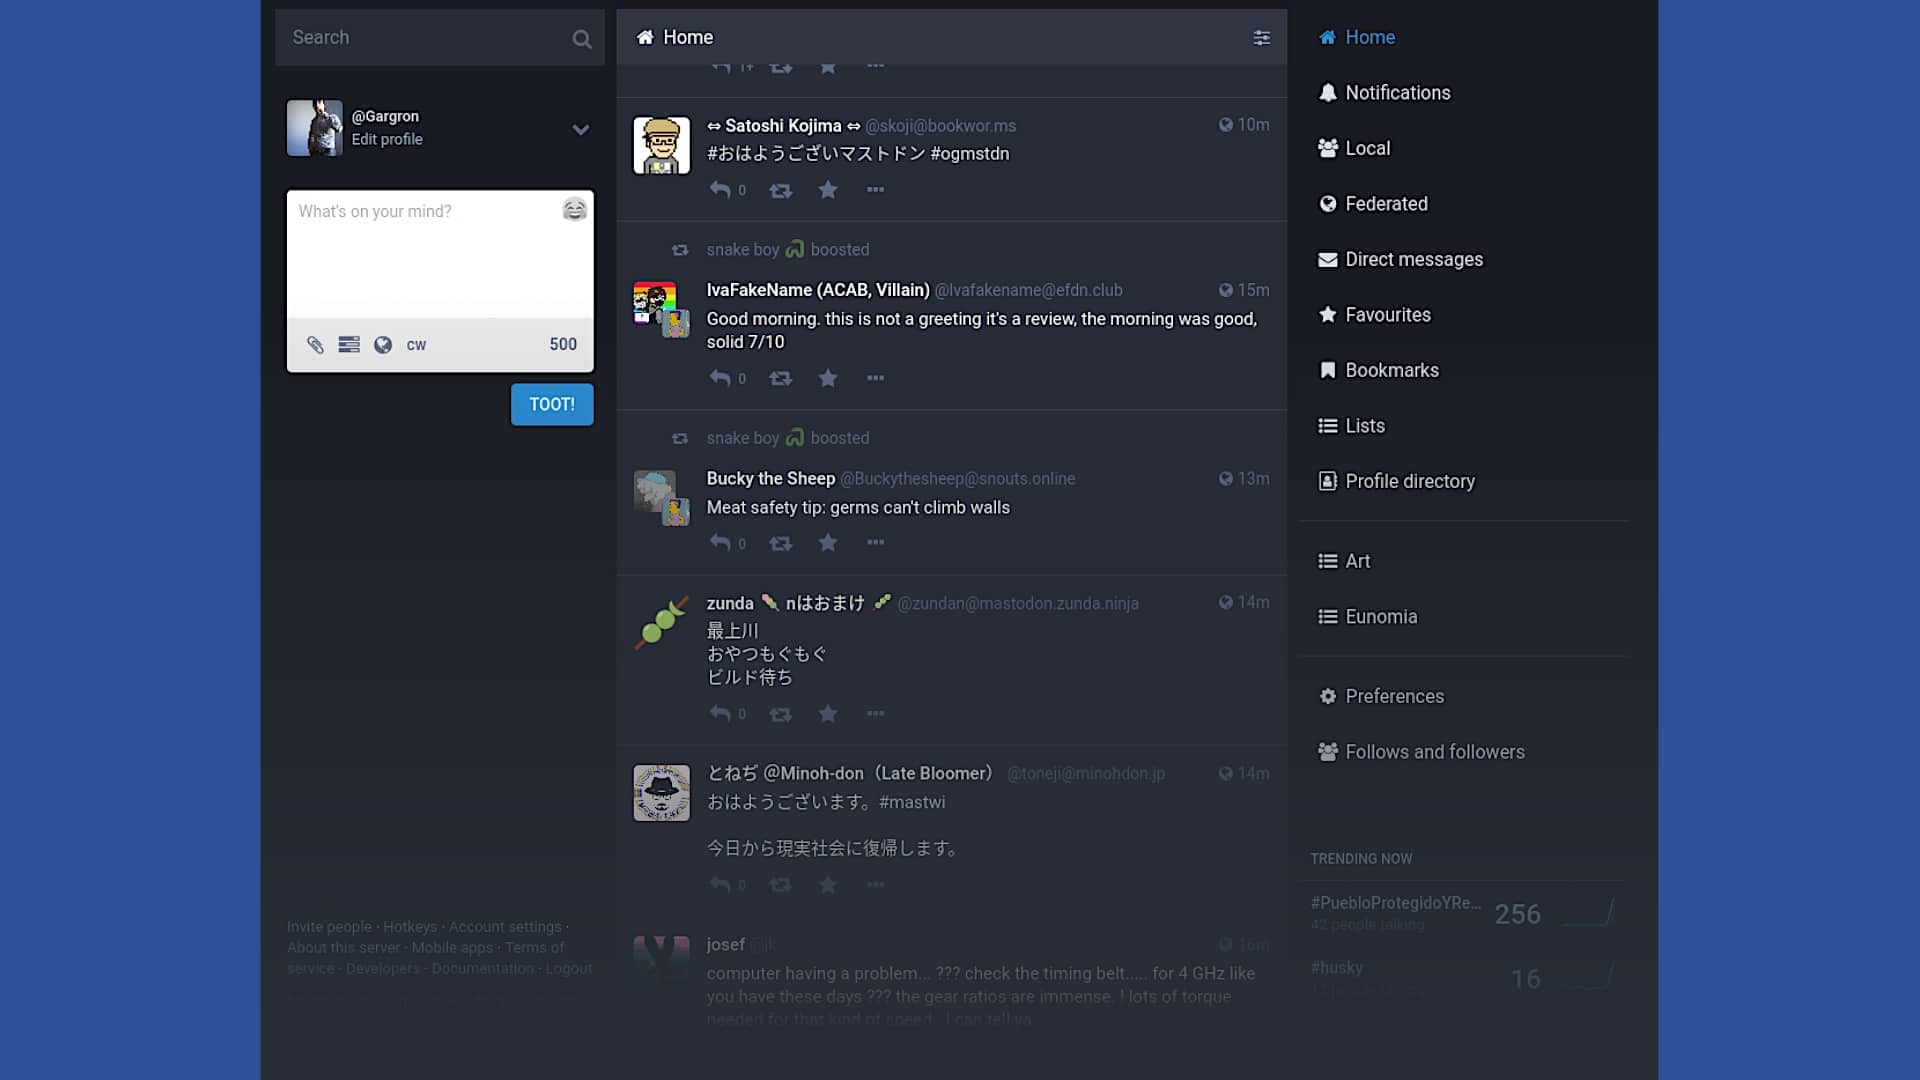Click the Invite people link

point(328,926)
